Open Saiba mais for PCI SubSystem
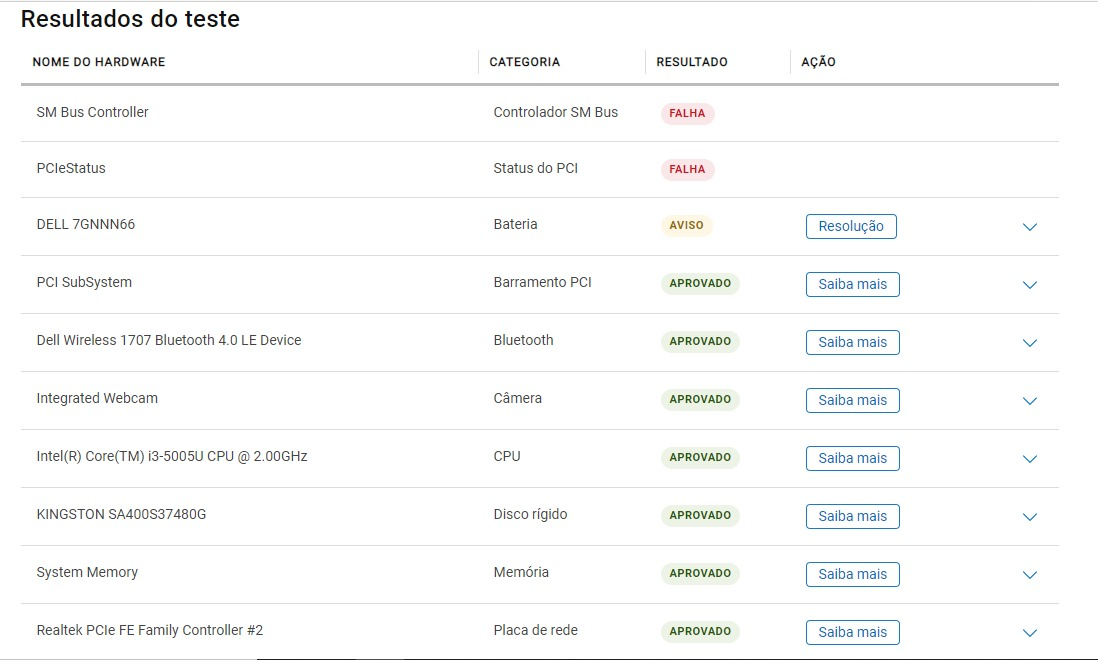The height and width of the screenshot is (660, 1098). tap(852, 284)
